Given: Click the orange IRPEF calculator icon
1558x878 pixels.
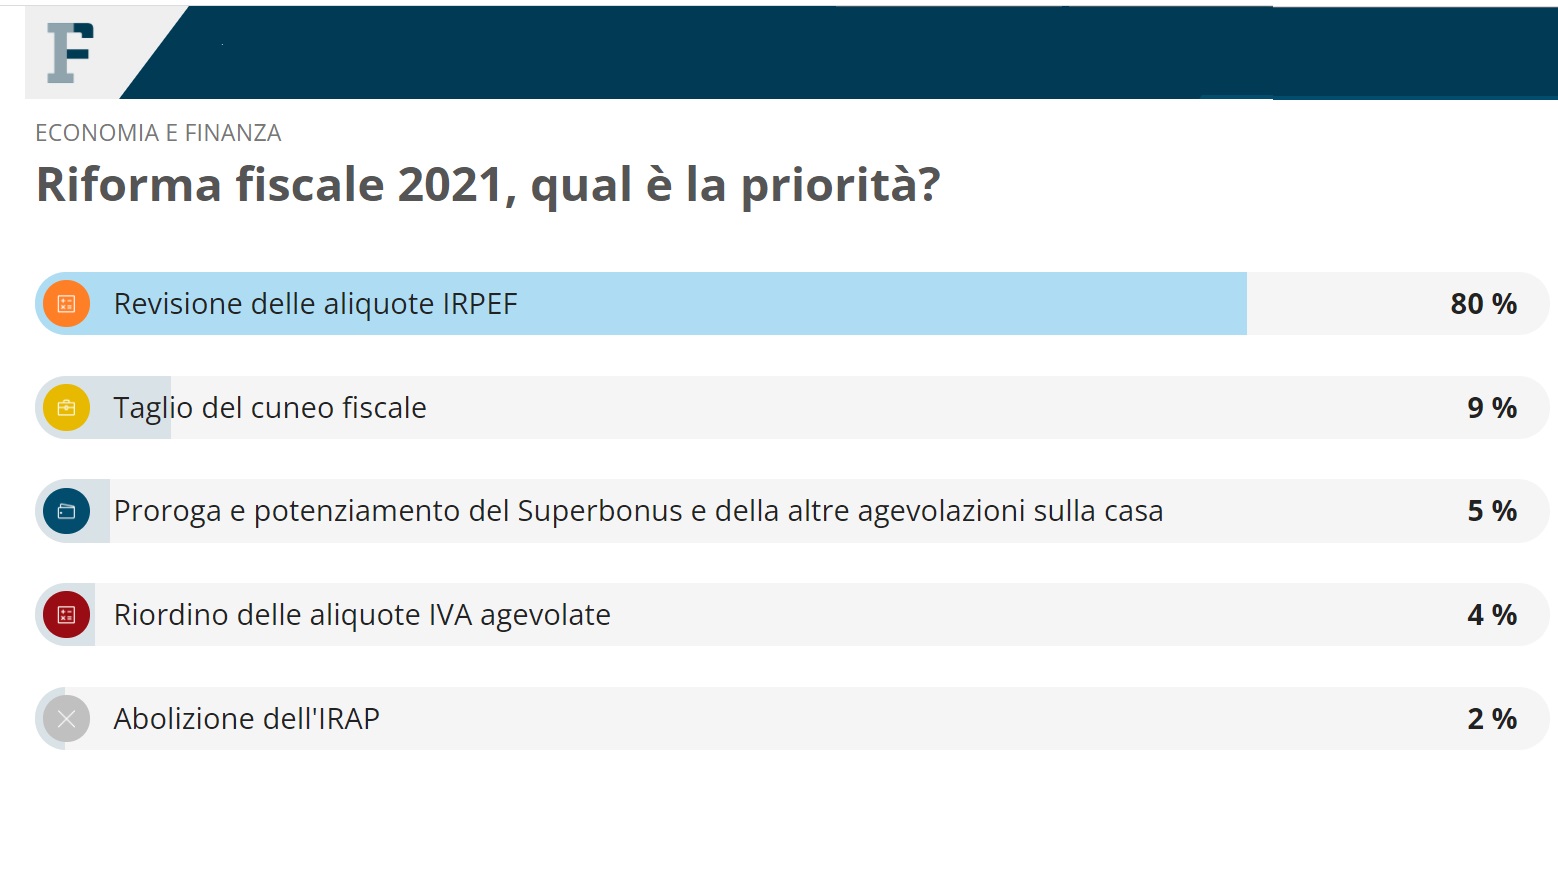Looking at the screenshot, I should pos(67,304).
